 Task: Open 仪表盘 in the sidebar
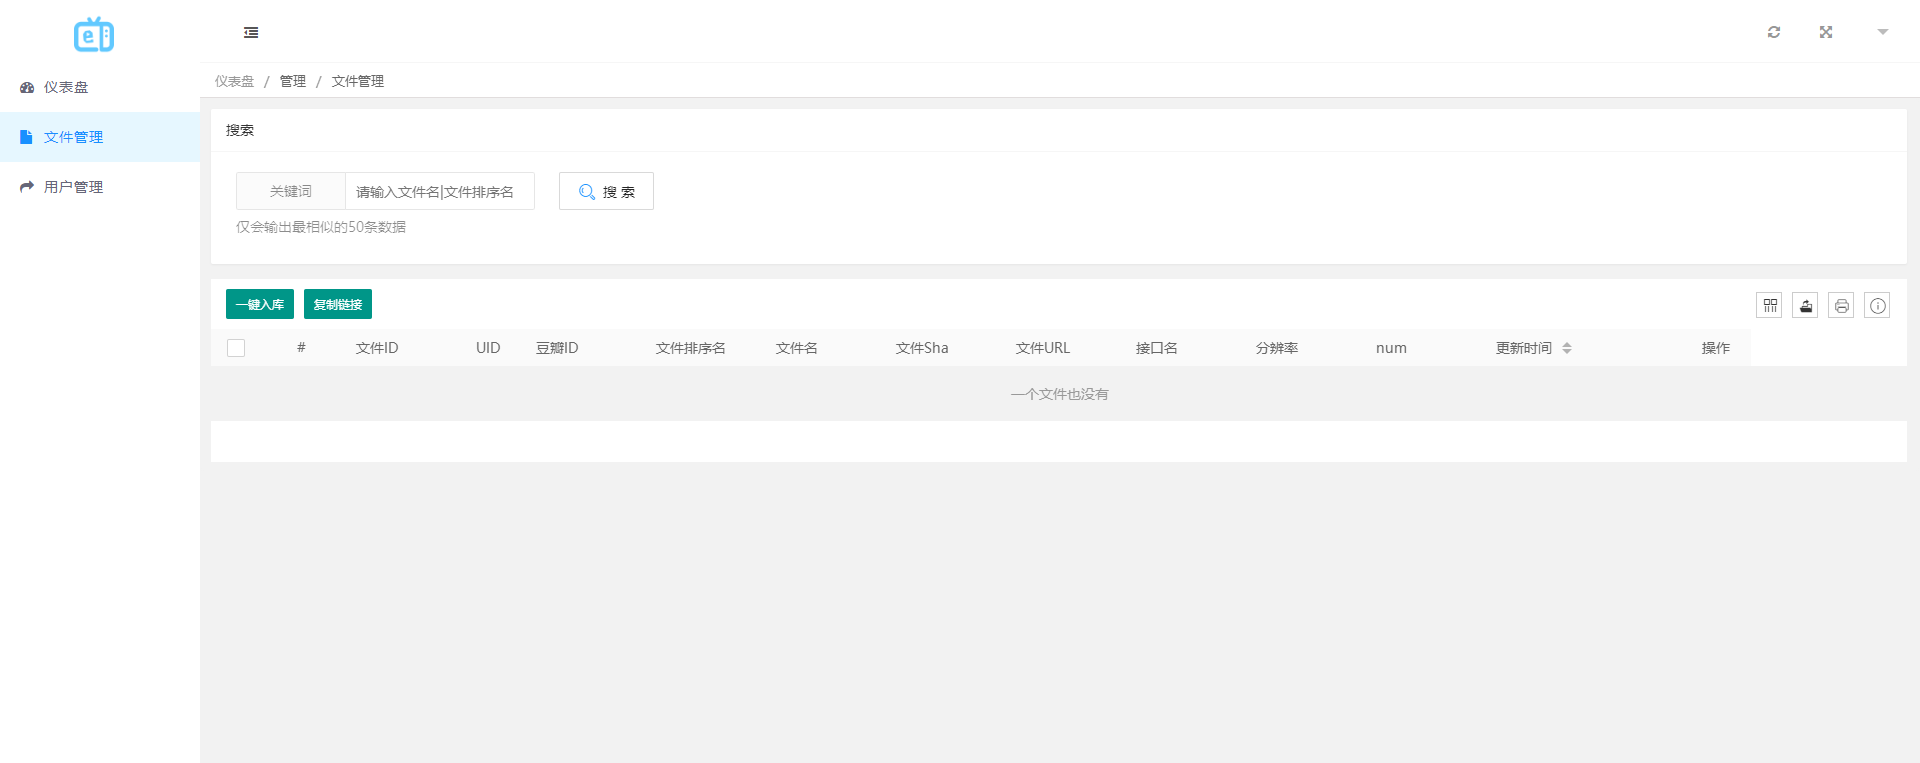(66, 87)
